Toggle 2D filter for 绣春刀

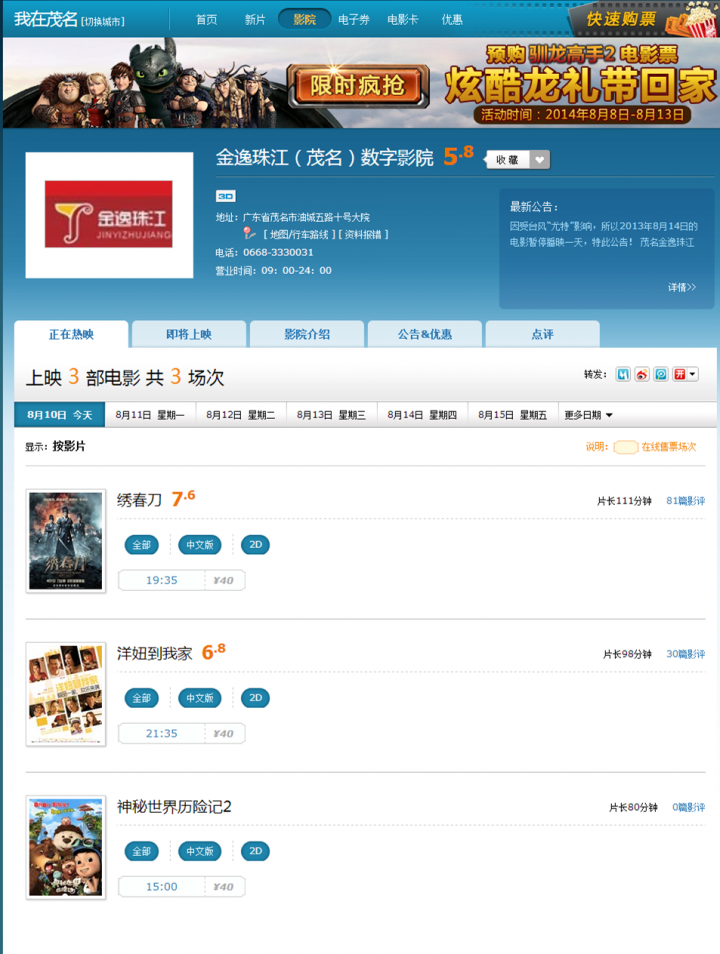click(256, 545)
